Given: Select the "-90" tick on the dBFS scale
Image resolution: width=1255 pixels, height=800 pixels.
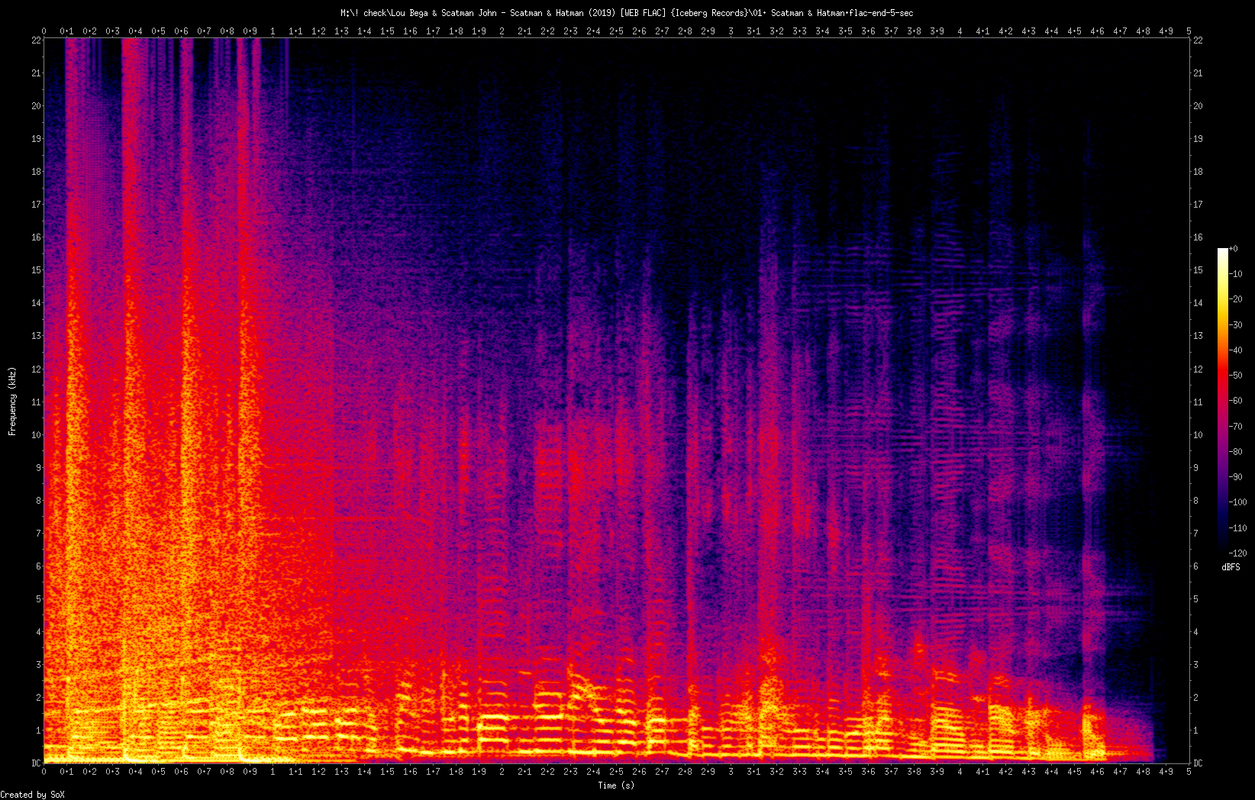Looking at the screenshot, I should tap(1237, 477).
